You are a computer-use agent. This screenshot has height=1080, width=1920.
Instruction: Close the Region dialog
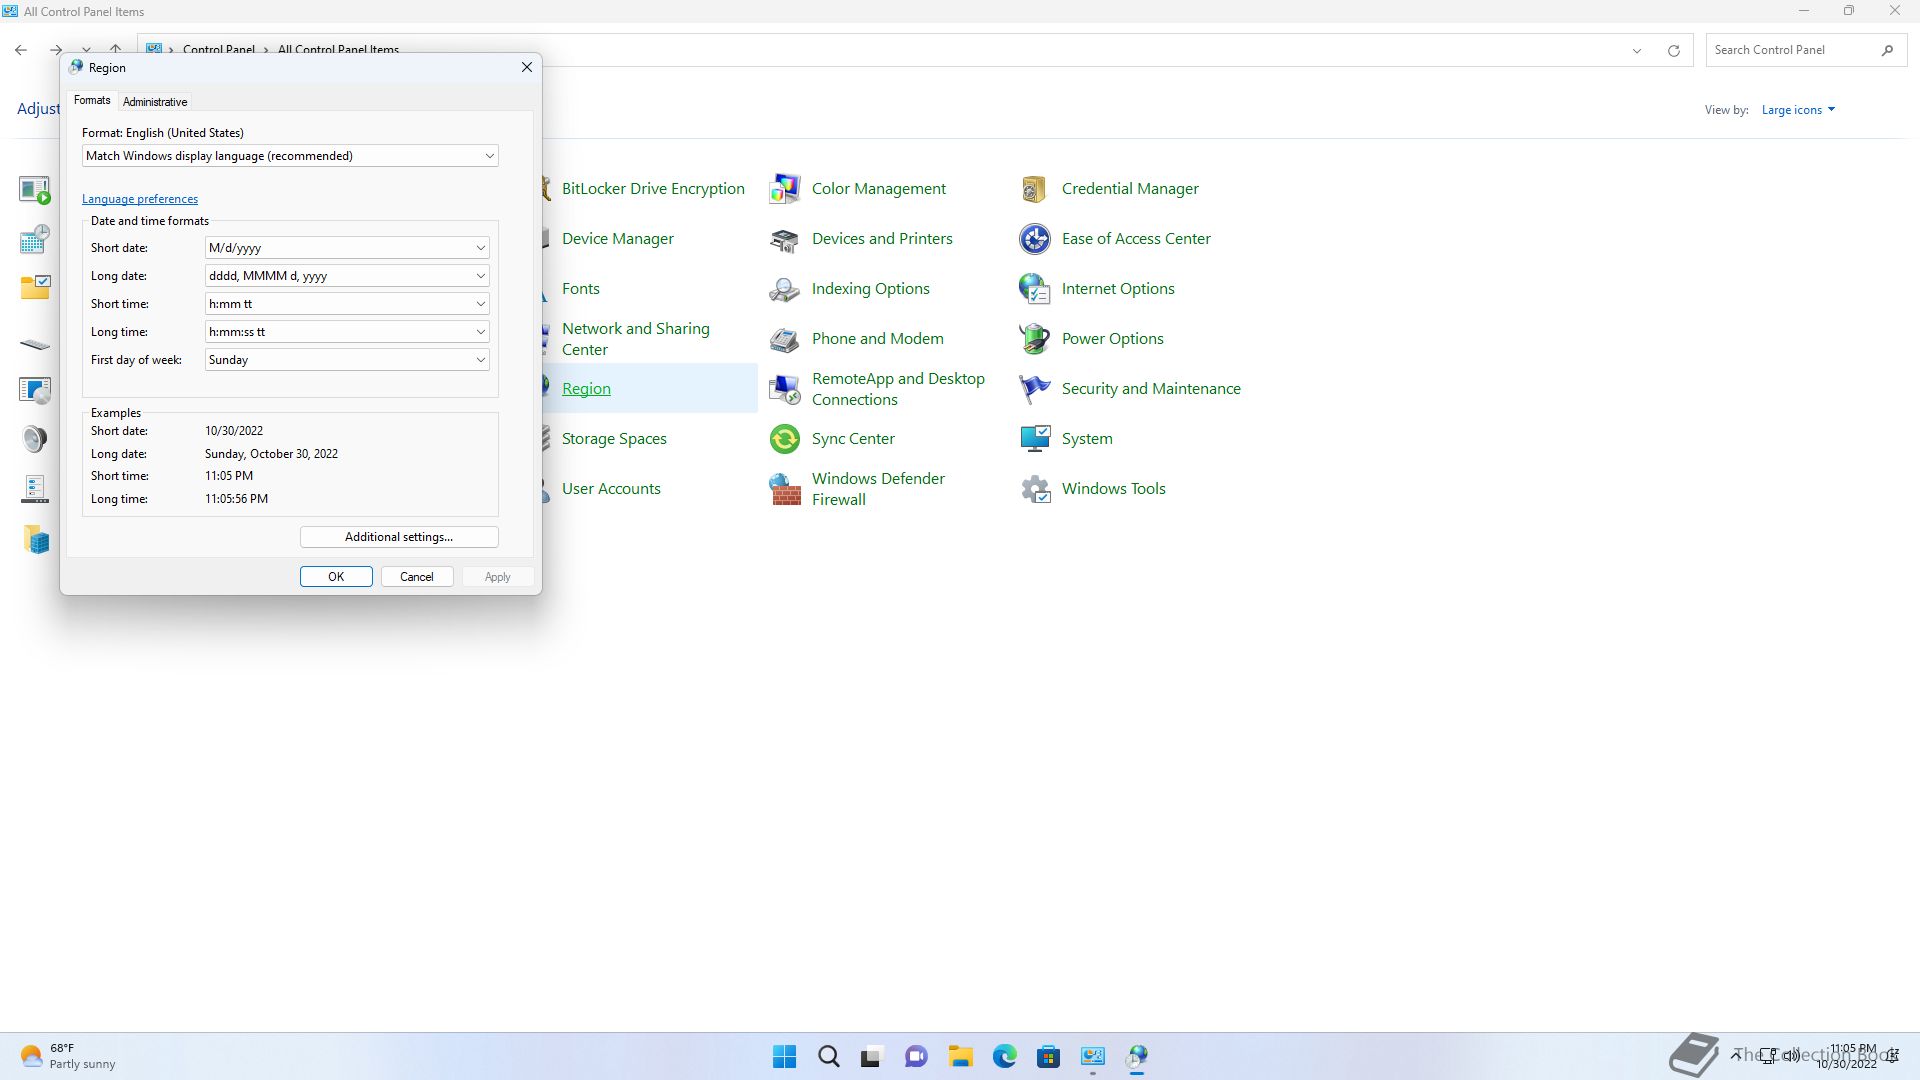[527, 67]
